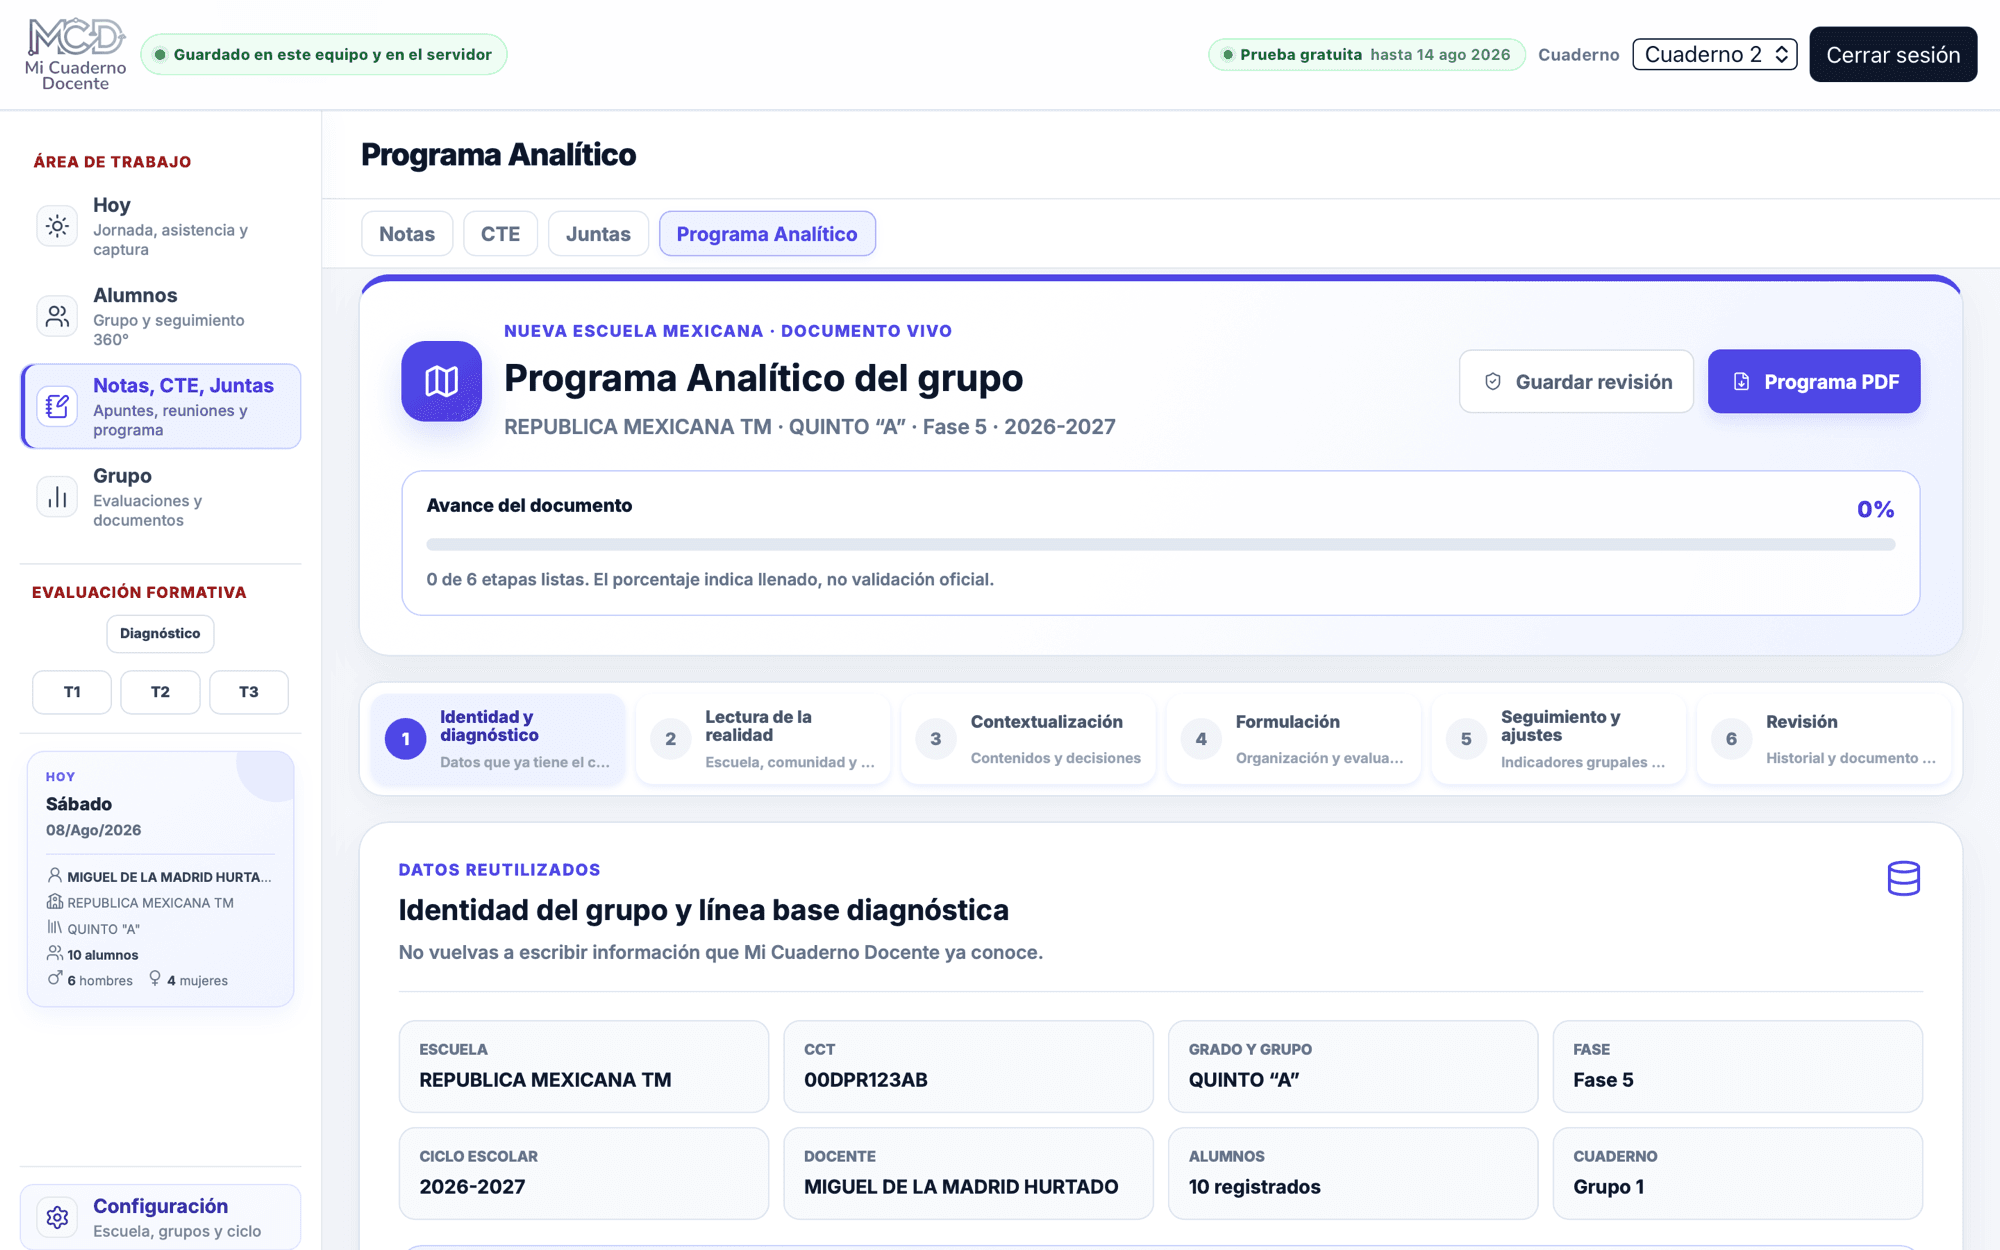This screenshot has height=1250, width=2000.
Task: Open Notas, CTE, Juntas in the sidebar
Action: [160, 406]
